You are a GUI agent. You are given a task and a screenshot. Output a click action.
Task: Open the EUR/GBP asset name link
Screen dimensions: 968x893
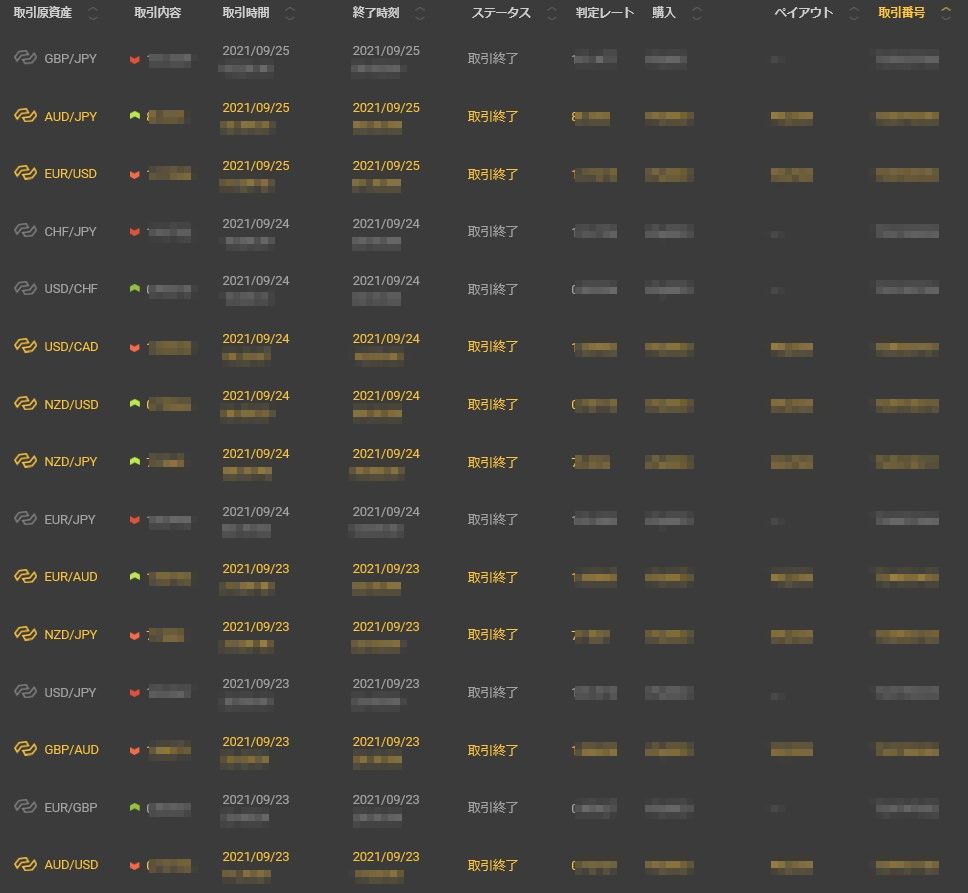(x=70, y=808)
